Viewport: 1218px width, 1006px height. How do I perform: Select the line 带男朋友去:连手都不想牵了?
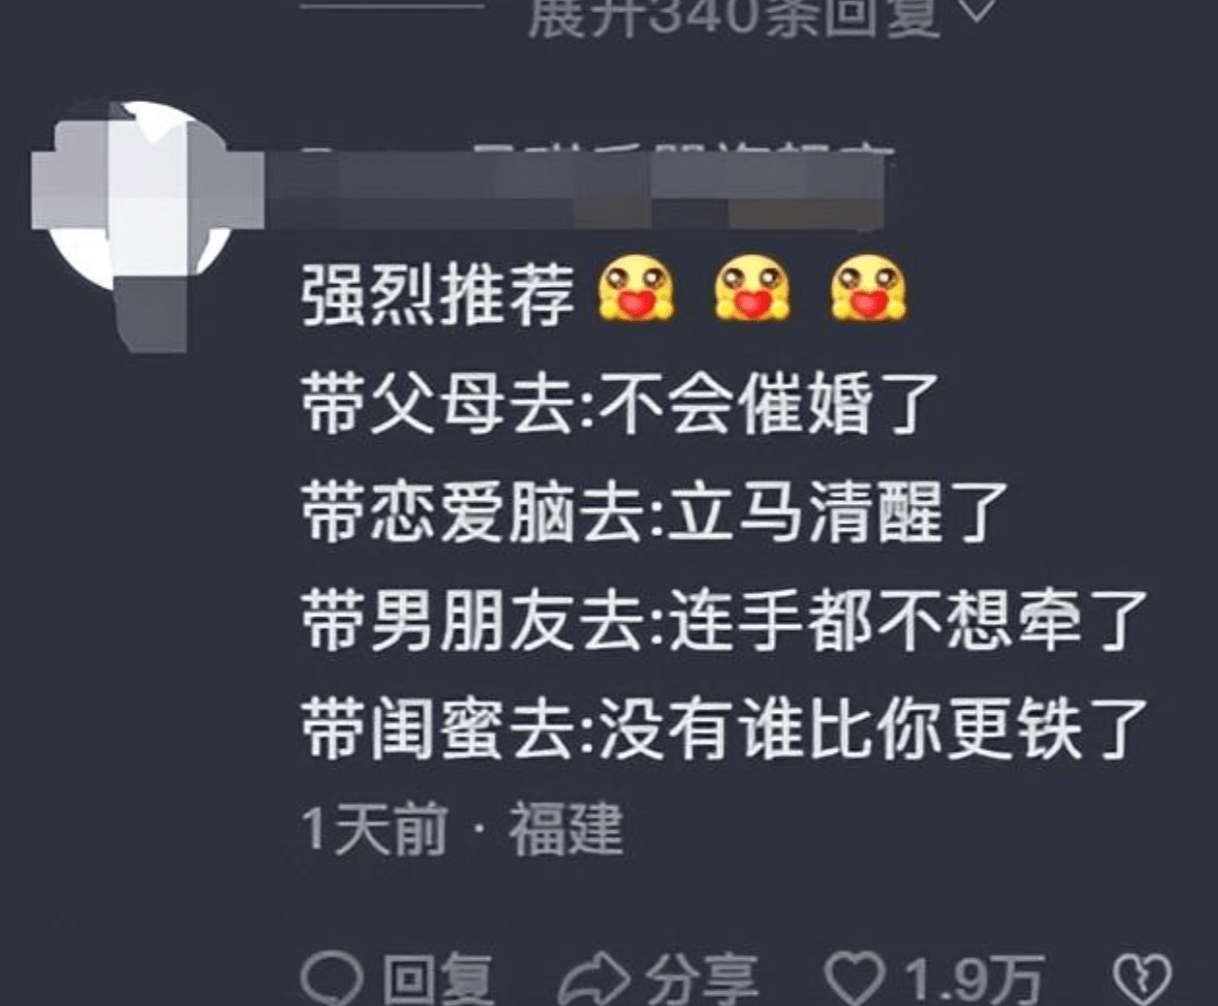(724, 621)
